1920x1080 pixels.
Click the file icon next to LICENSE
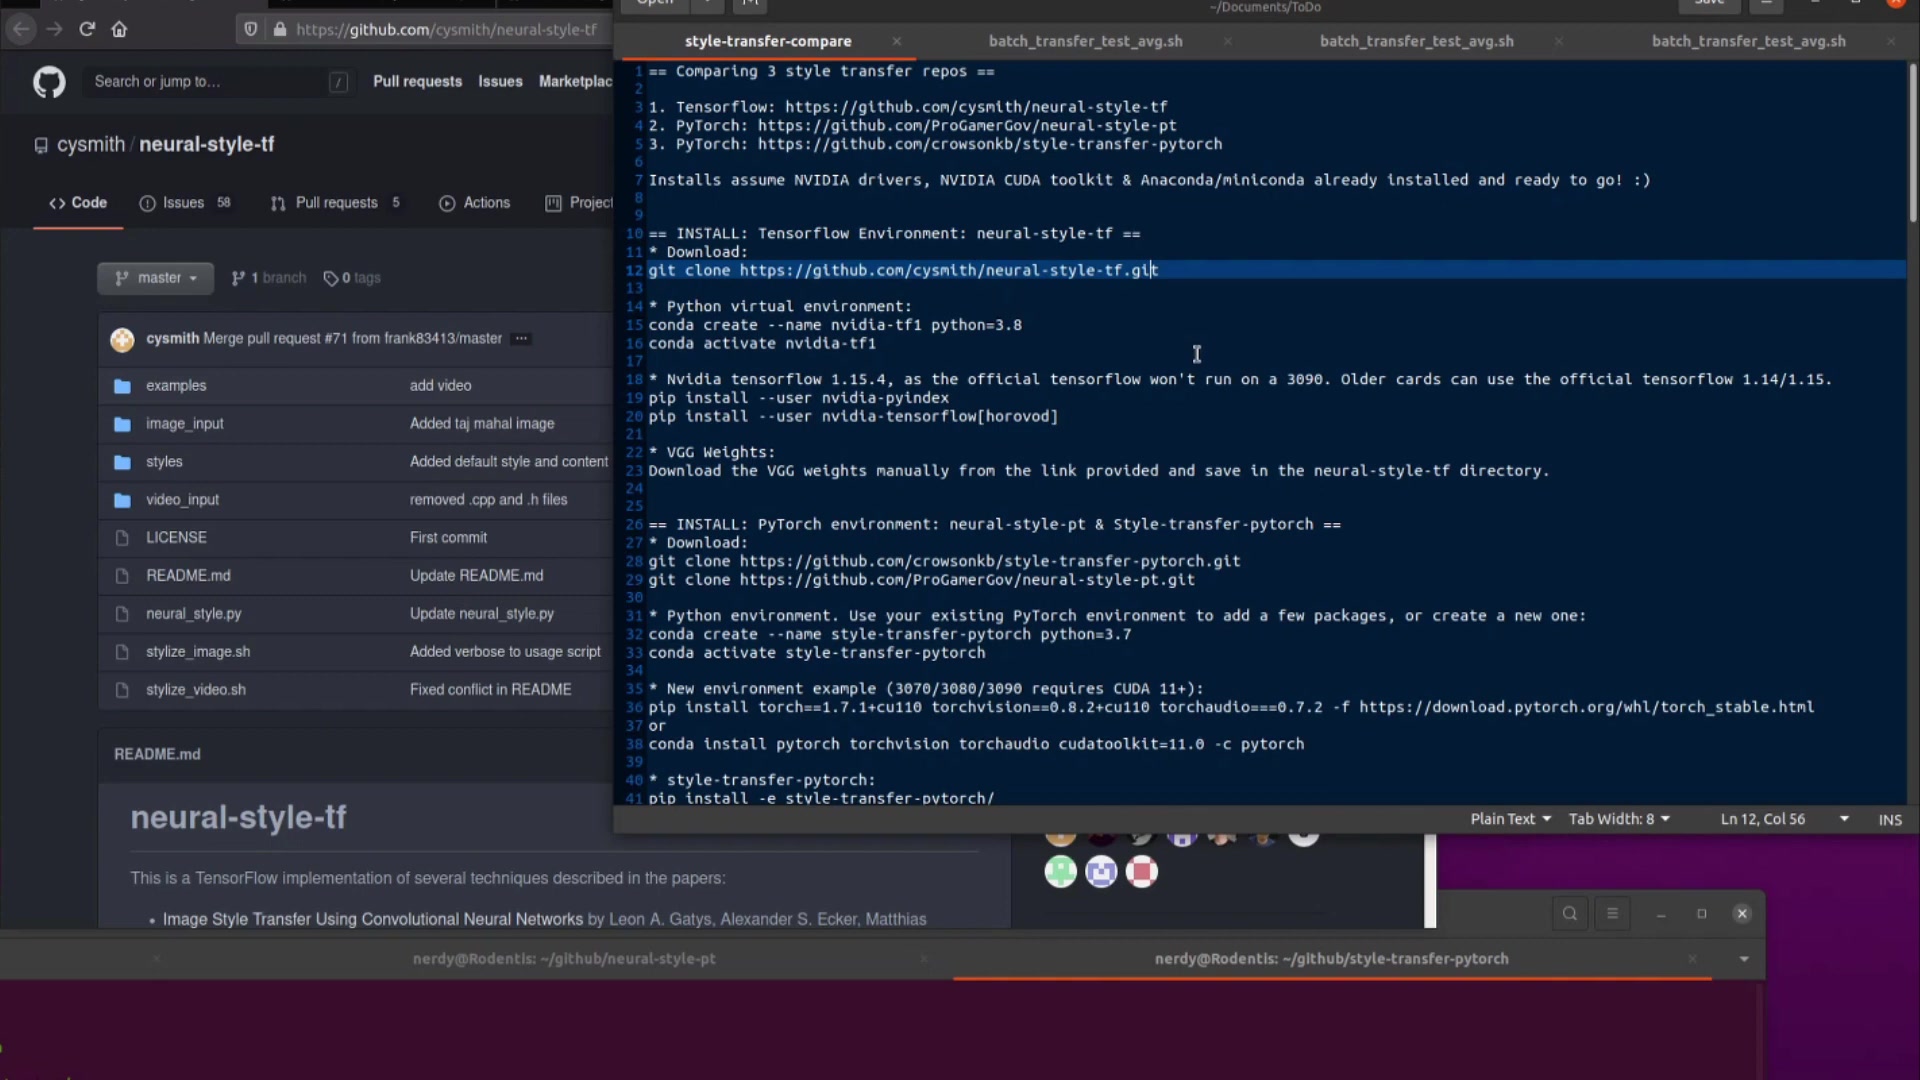(122, 538)
